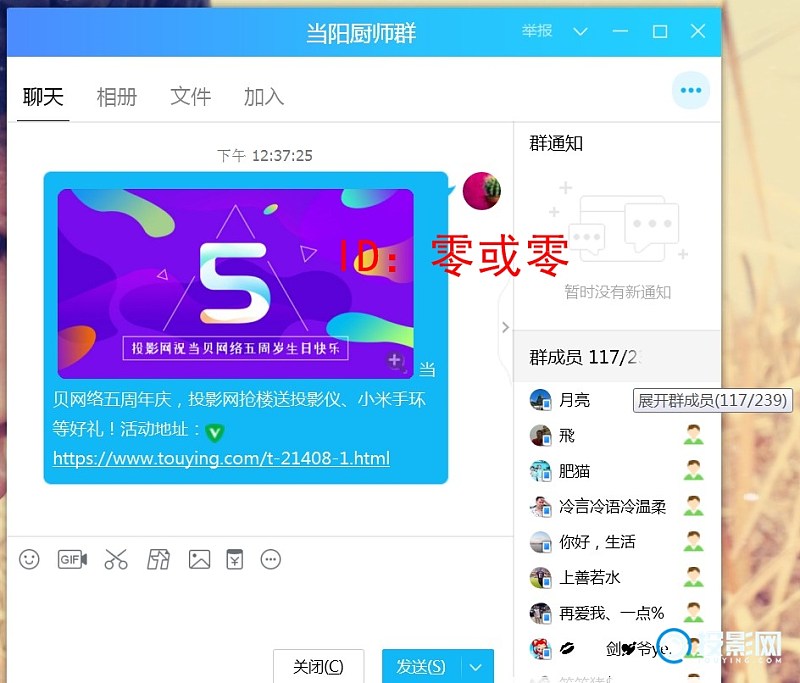
Task: Open the three-dot group options button
Action: 691,90
